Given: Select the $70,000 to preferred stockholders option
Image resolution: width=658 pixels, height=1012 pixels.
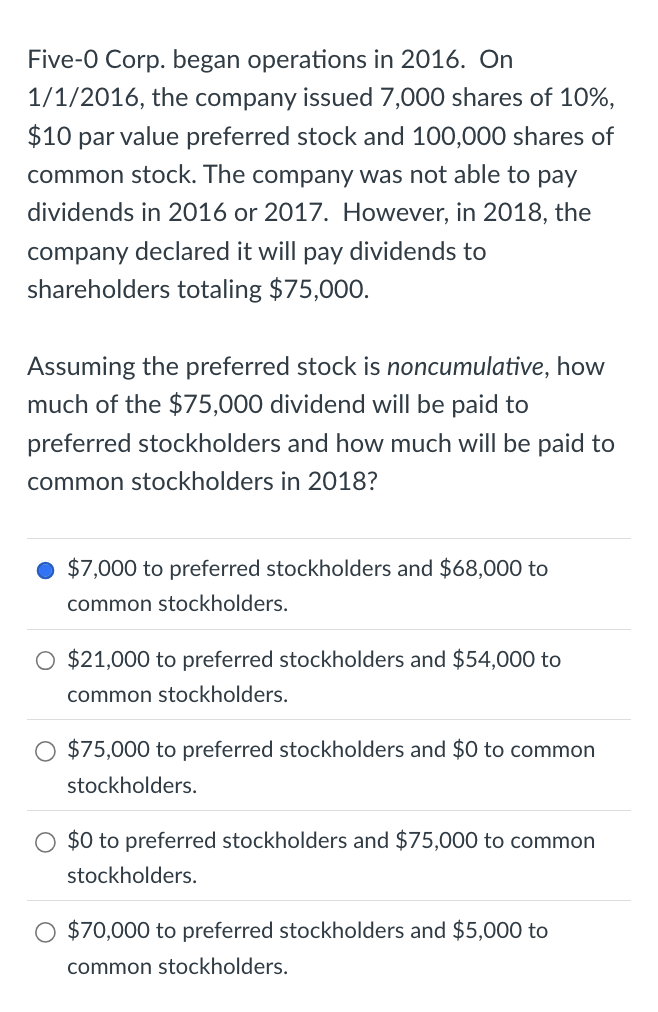Looking at the screenshot, I should (45, 932).
